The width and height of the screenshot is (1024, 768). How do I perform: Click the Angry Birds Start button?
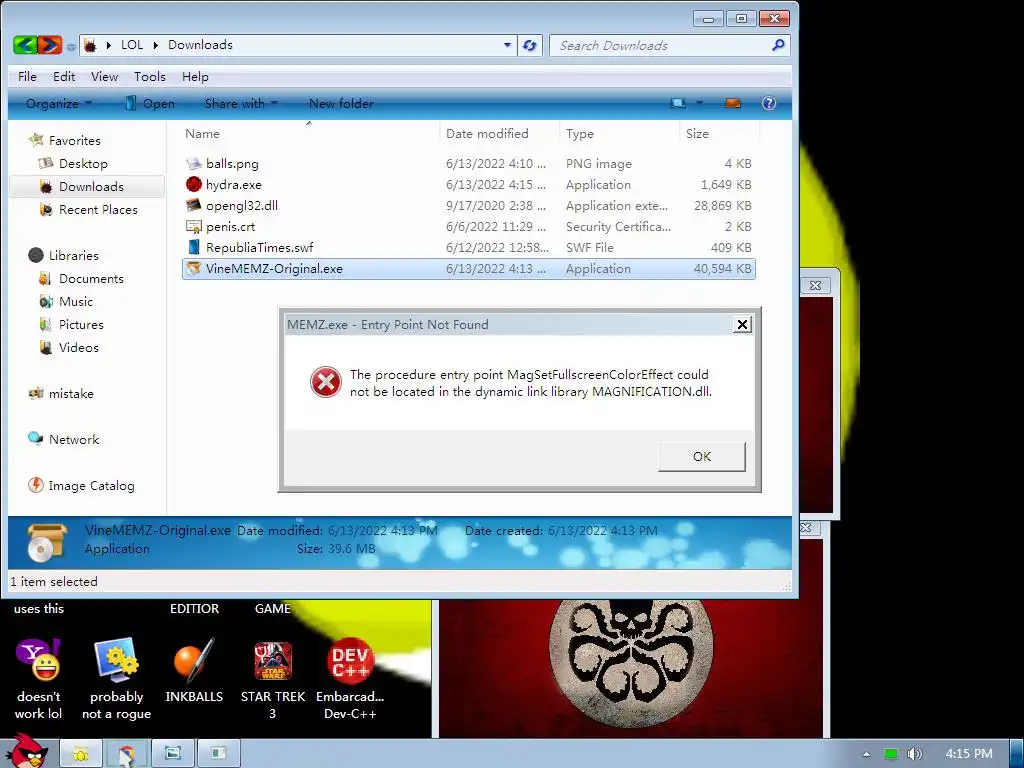27,752
